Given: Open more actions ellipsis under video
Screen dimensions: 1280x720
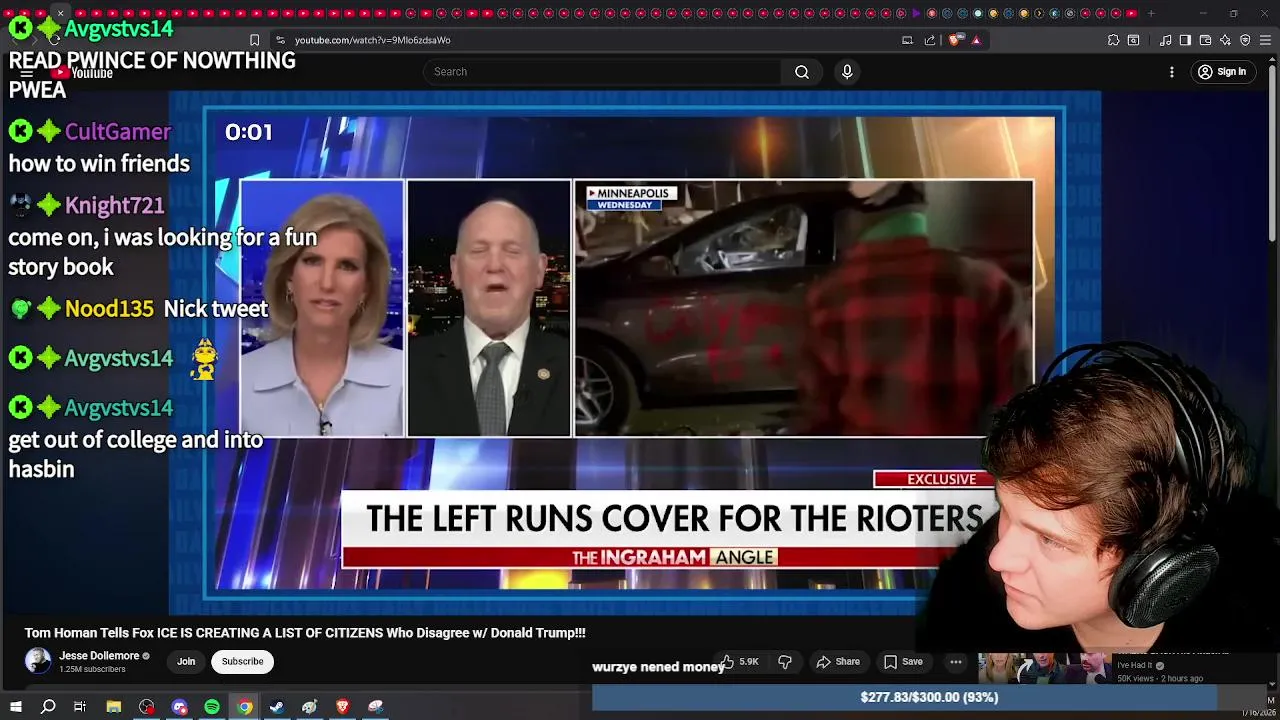Looking at the screenshot, I should (956, 662).
